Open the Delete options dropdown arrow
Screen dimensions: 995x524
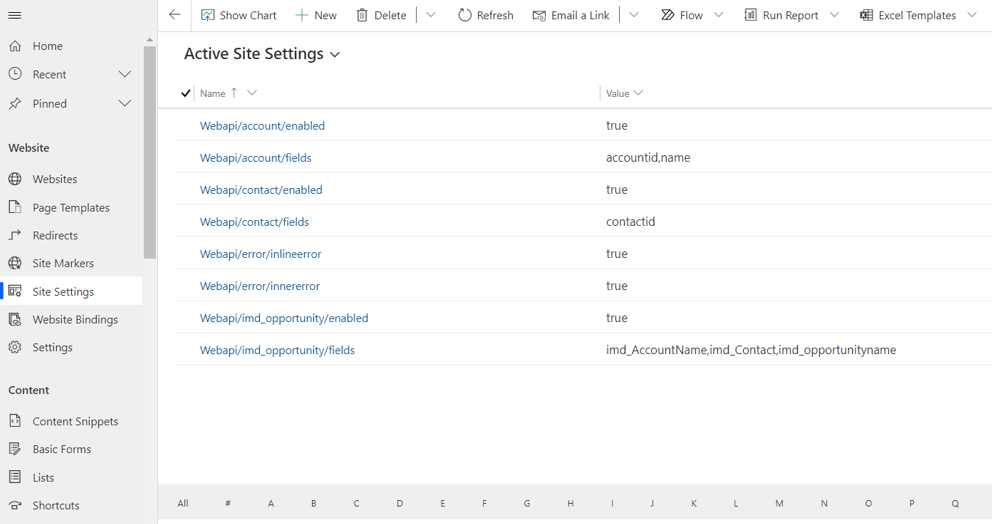[431, 15]
